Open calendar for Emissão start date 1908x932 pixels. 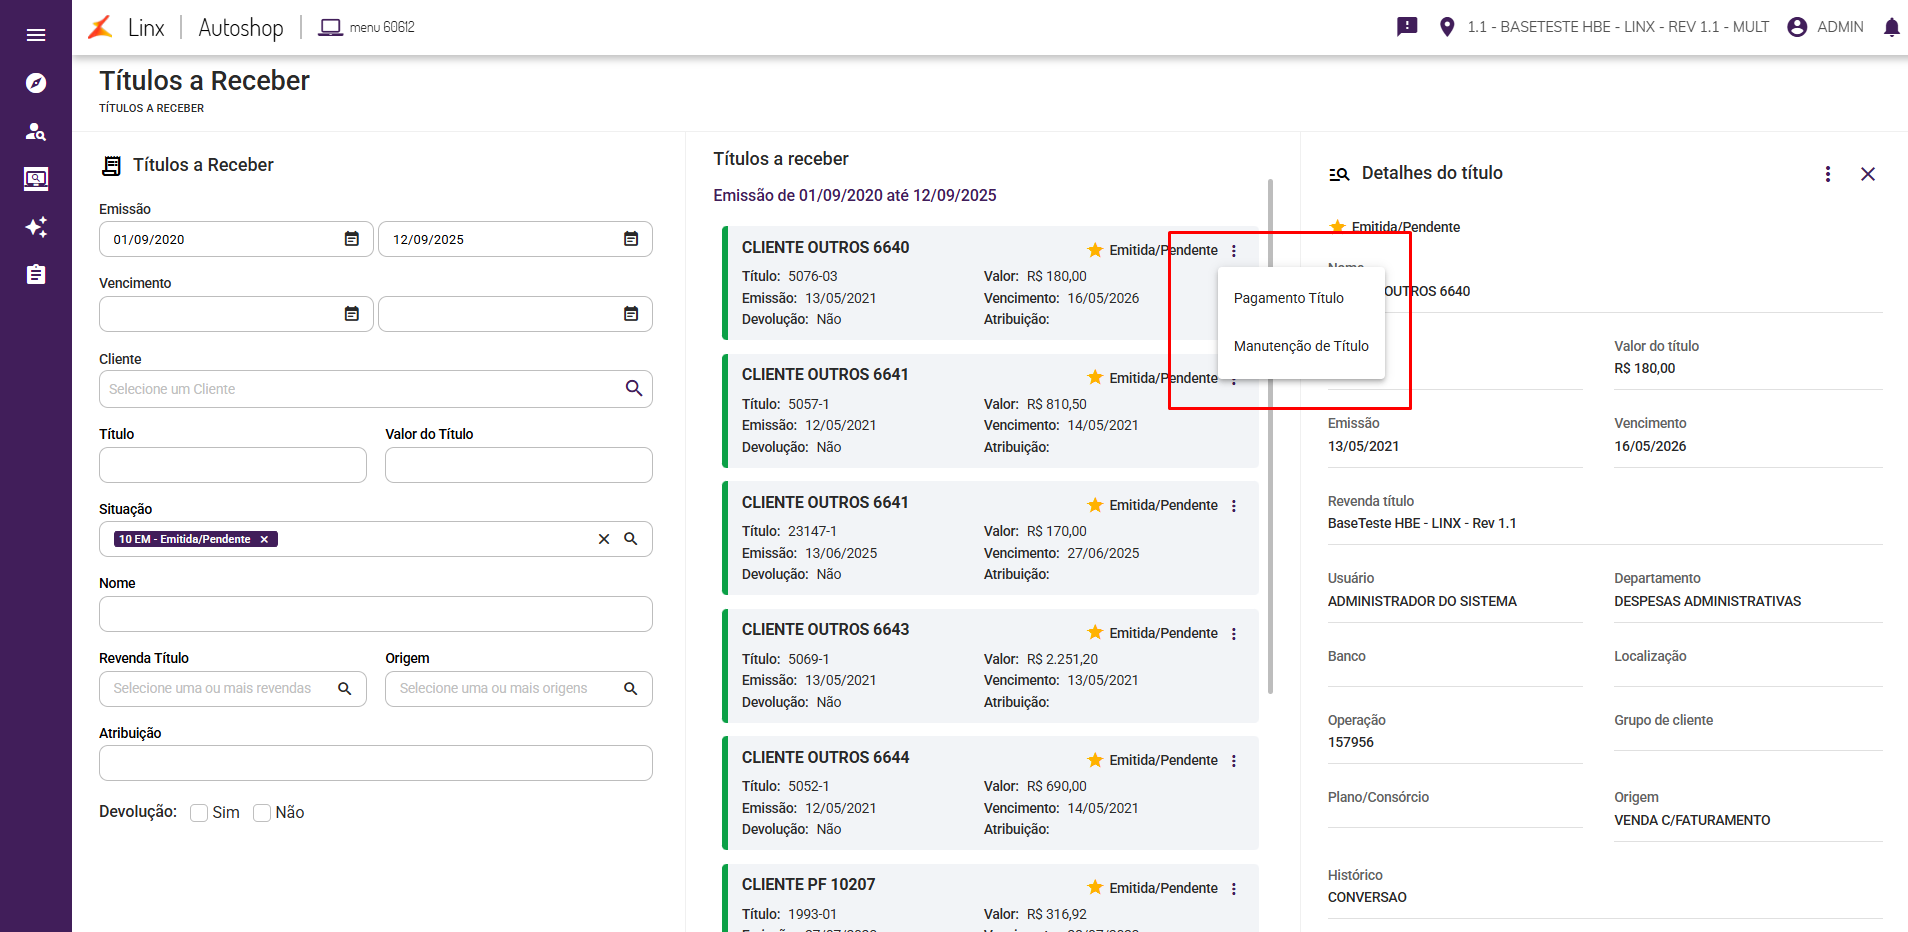[352, 239]
